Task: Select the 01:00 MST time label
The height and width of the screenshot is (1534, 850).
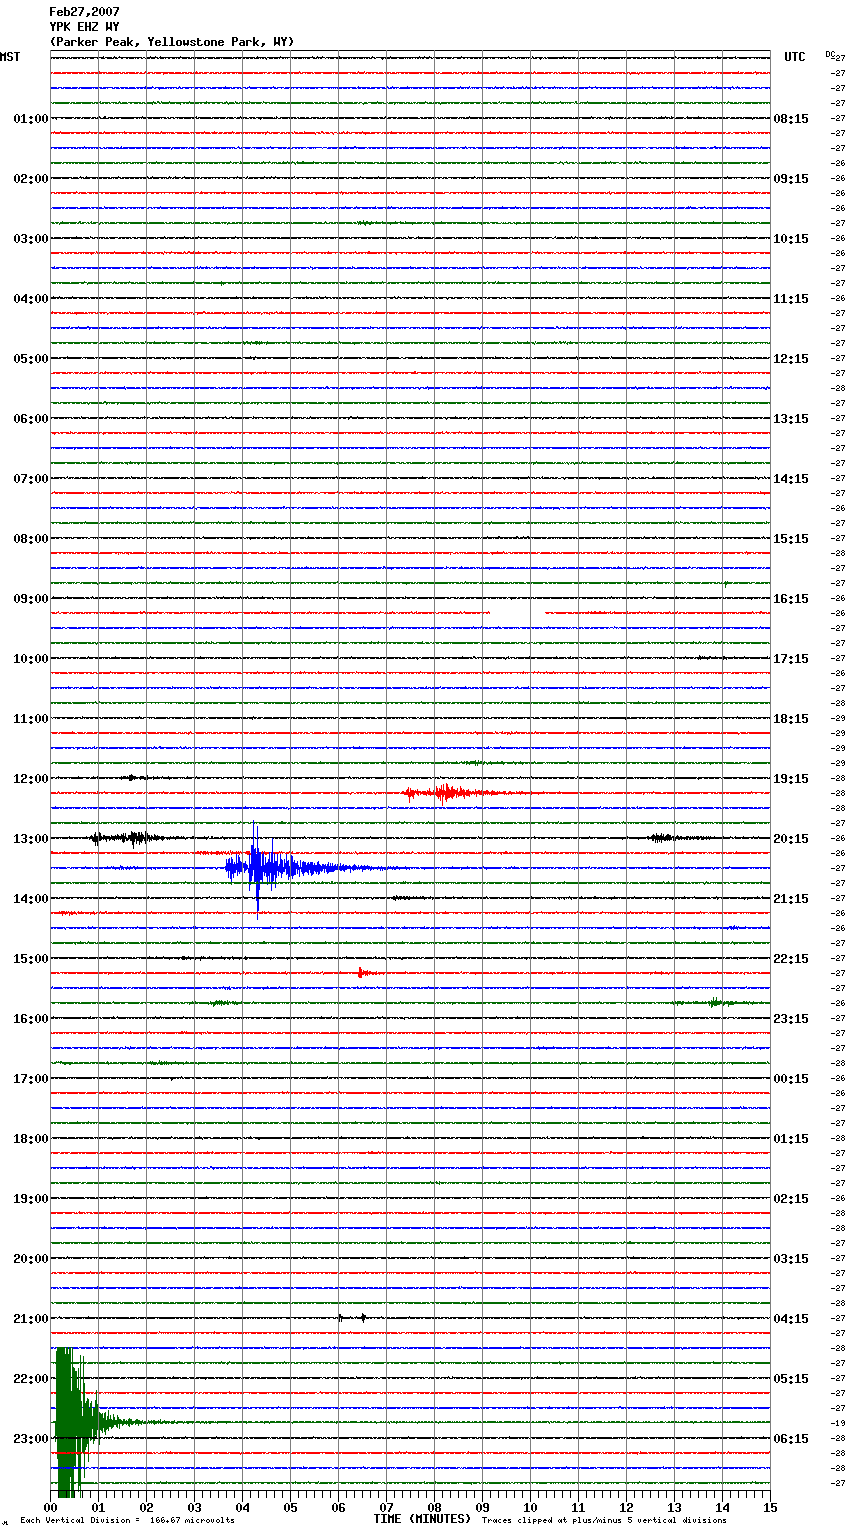Action: tap(30, 119)
